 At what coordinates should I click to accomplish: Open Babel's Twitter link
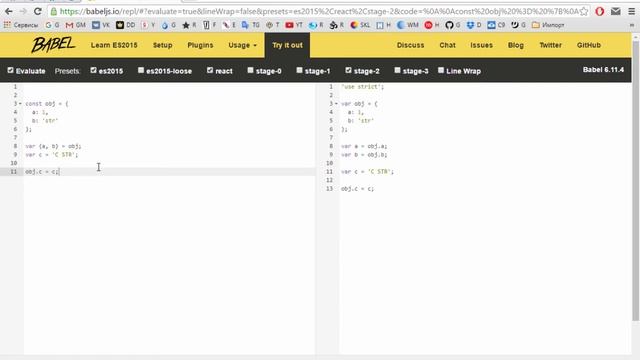pyautogui.click(x=550, y=45)
